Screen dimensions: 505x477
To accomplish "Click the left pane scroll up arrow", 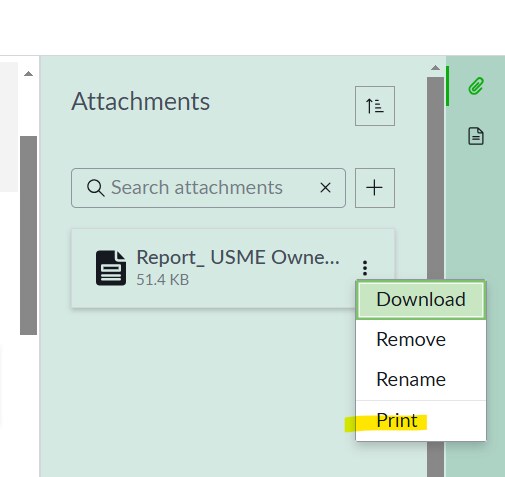I will point(28,74).
